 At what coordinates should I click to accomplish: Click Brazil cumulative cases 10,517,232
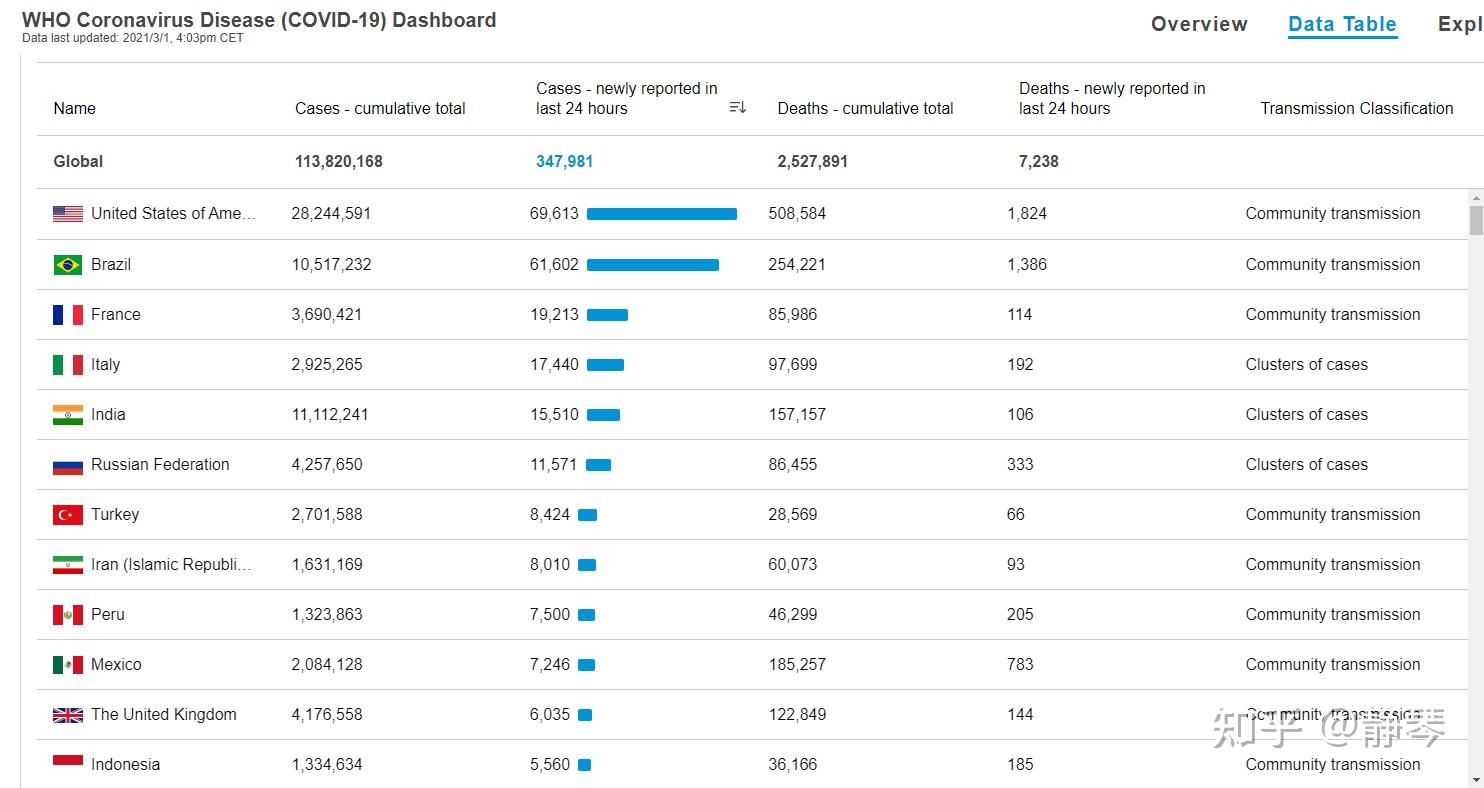[x=331, y=264]
